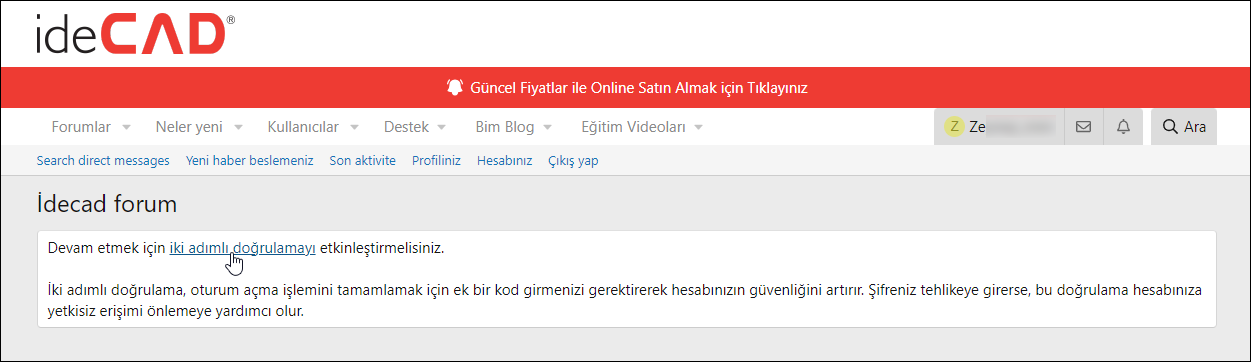Open Search direct messages link
The image size is (1251, 362).
[x=103, y=160]
